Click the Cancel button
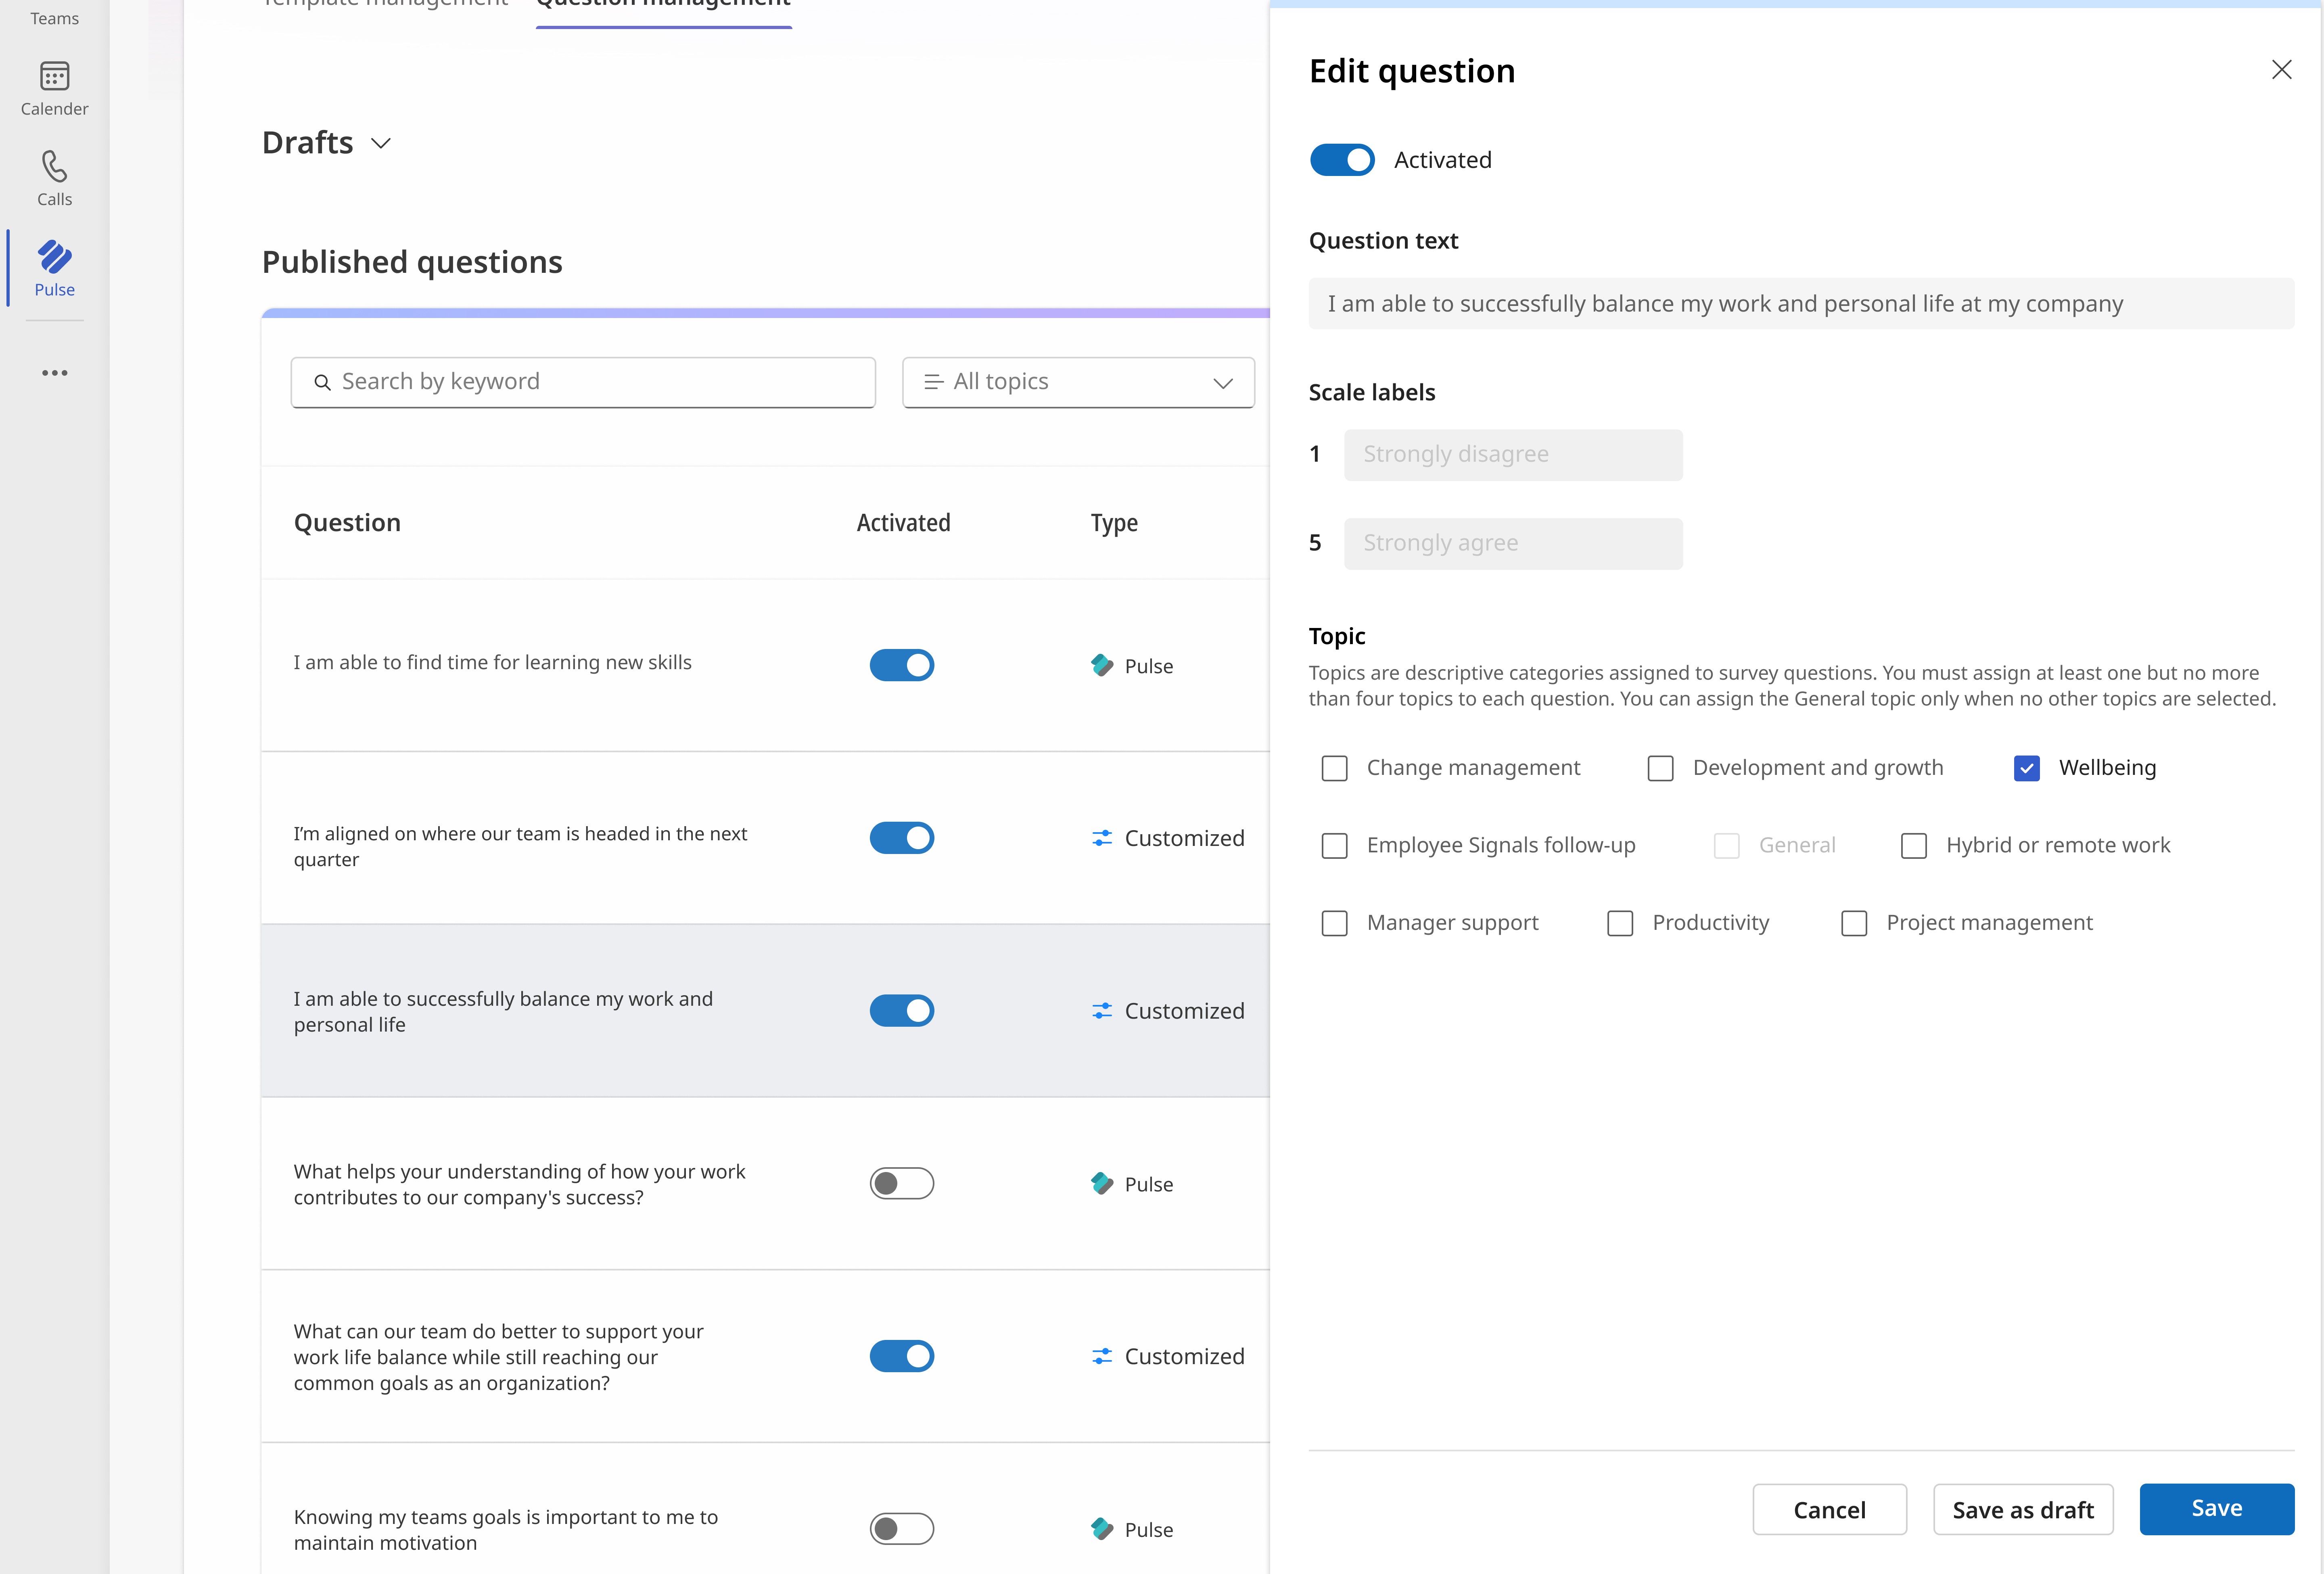The width and height of the screenshot is (2324, 1574). (1828, 1509)
